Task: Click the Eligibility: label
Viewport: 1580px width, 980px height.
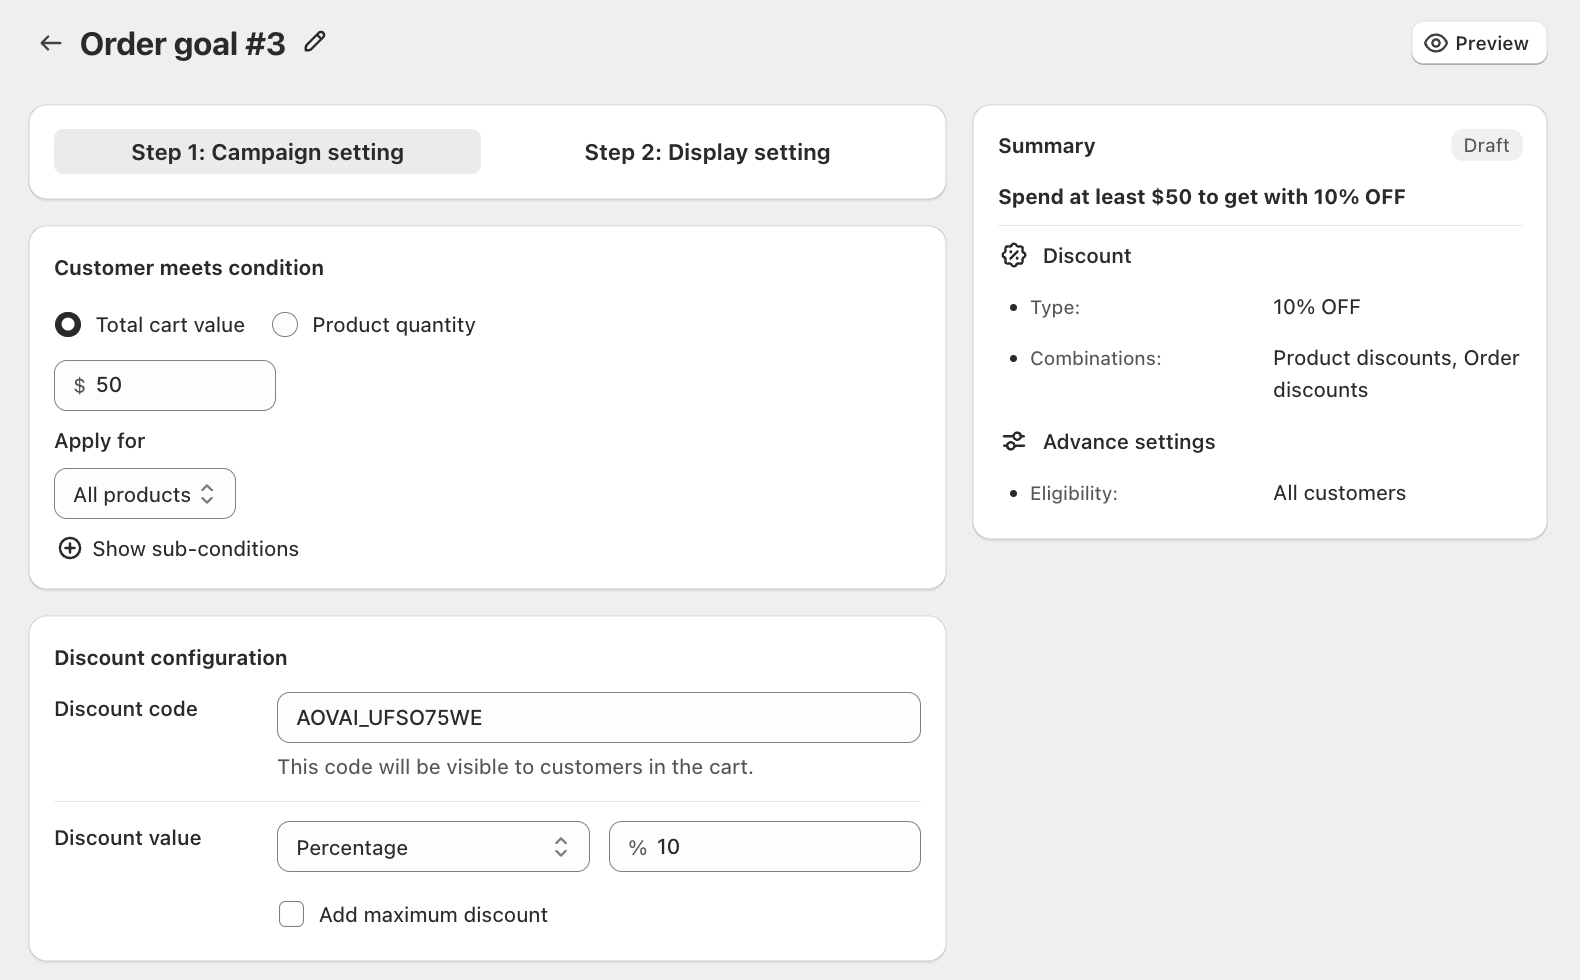Action: tap(1074, 493)
